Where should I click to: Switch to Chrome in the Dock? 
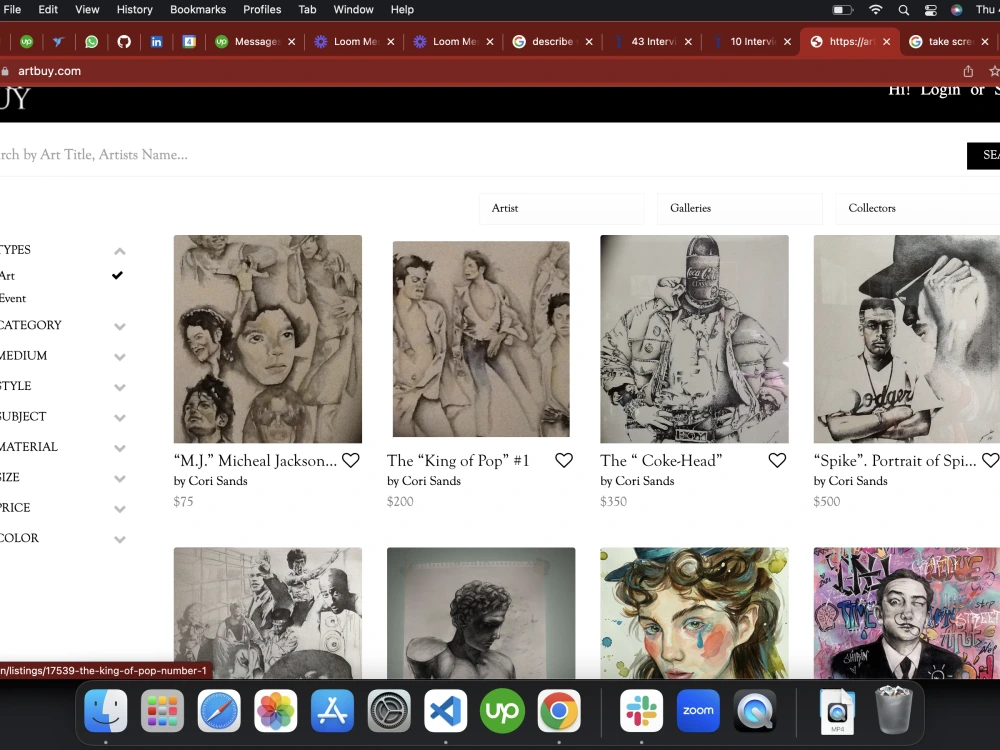tap(559, 710)
